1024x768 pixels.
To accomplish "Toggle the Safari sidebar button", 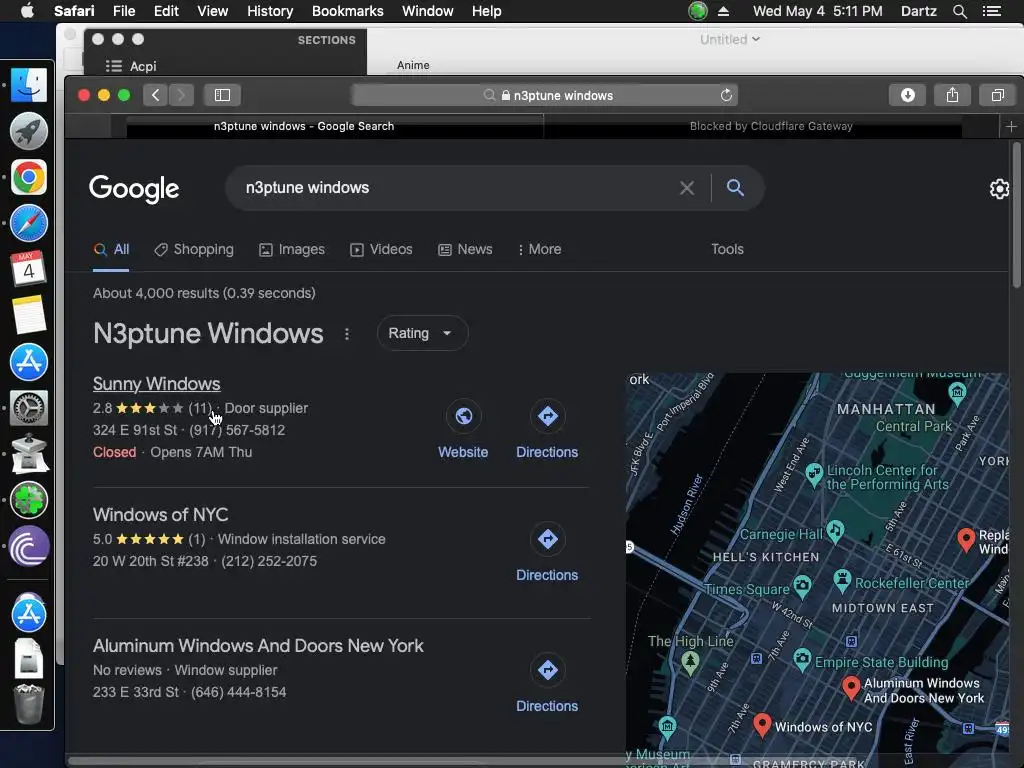I will coord(222,95).
